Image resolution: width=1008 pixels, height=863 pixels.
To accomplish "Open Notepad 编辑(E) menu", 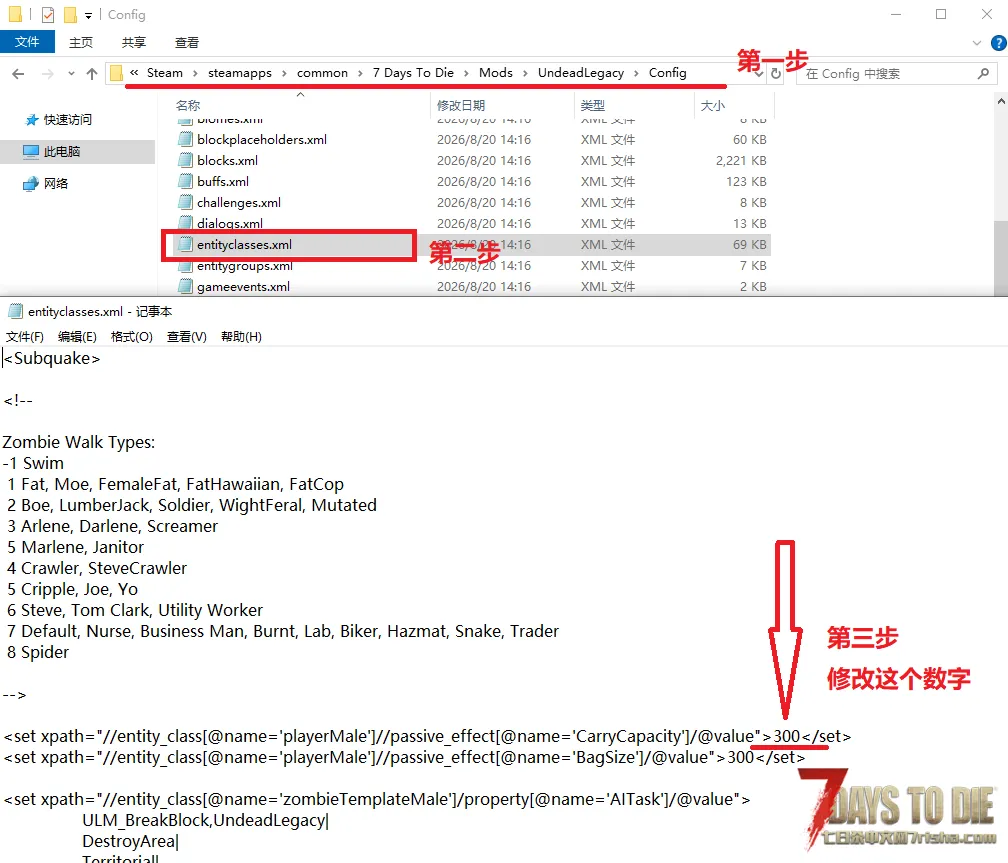I will (77, 336).
